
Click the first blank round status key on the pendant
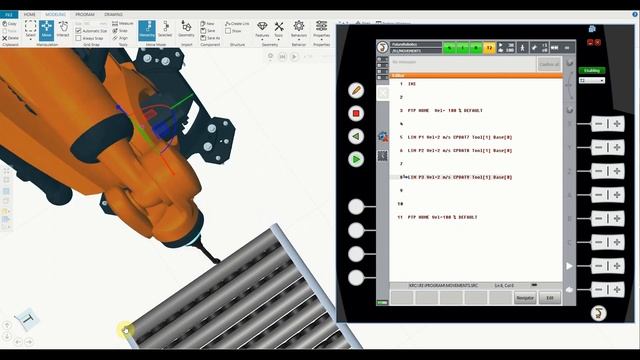(x=356, y=207)
